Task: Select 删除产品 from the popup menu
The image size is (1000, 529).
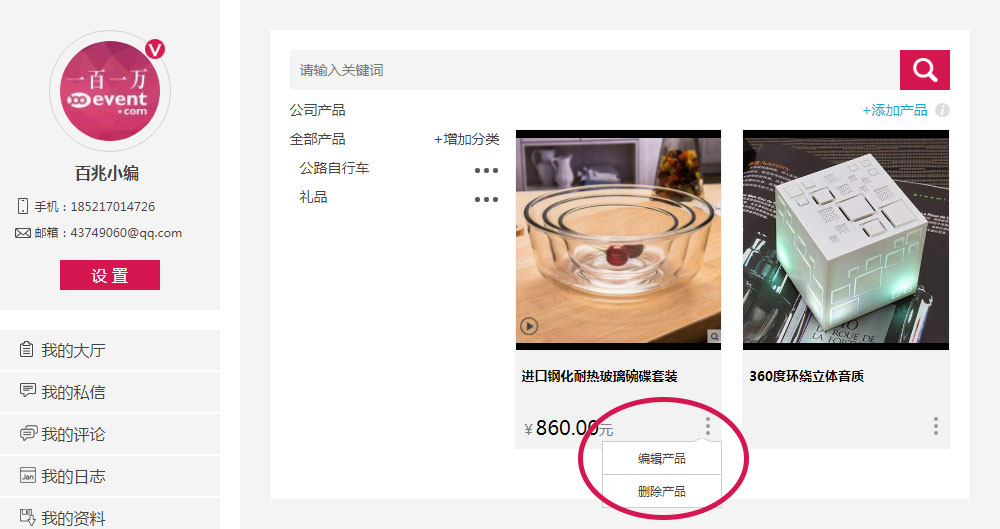Action: point(661,491)
